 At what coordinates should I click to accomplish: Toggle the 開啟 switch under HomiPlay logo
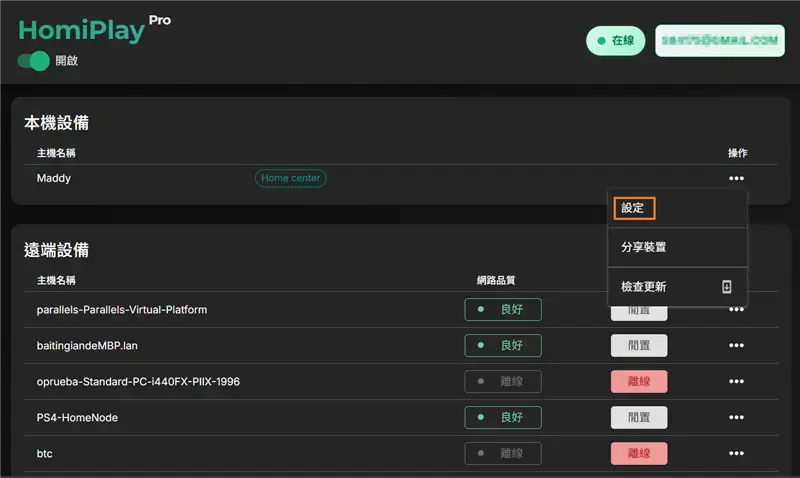[x=34, y=61]
